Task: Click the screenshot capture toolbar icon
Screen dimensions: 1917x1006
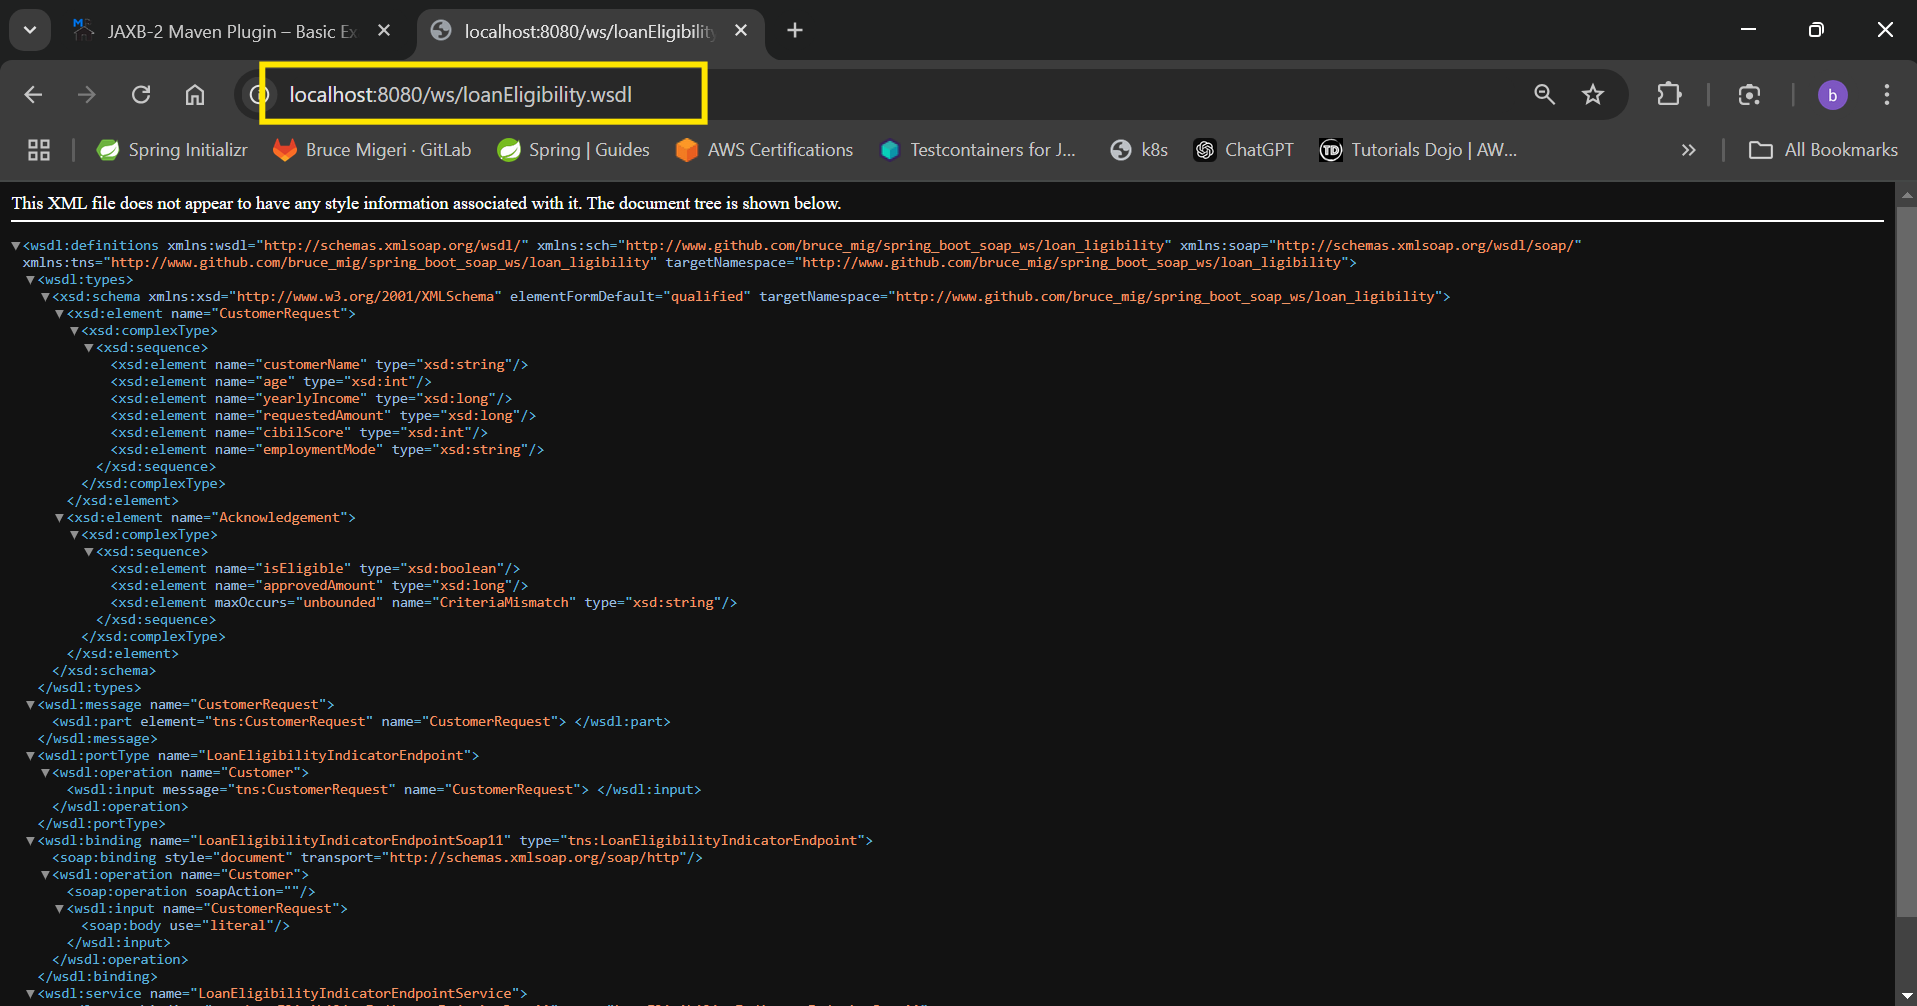Action: (x=1749, y=94)
